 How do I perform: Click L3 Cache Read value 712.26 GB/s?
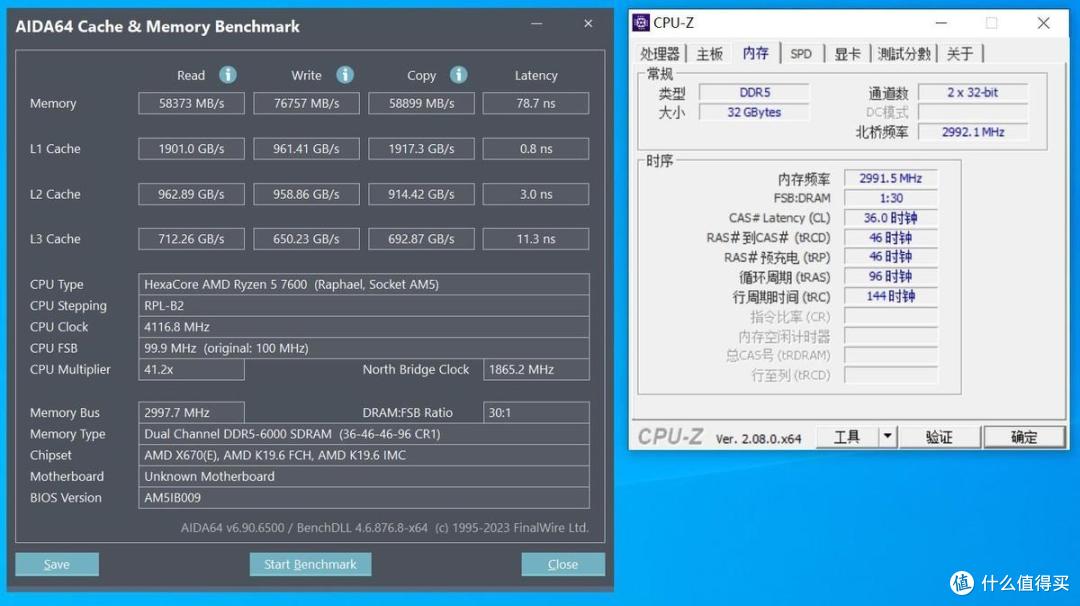pyautogui.click(x=191, y=239)
